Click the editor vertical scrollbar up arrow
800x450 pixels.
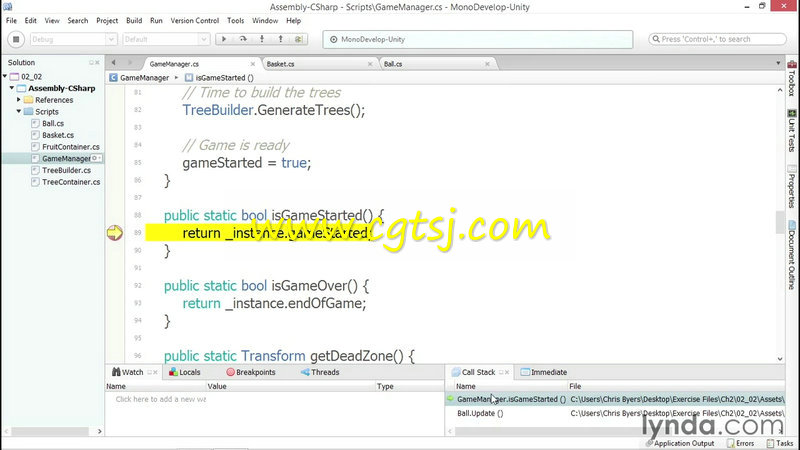[780, 90]
